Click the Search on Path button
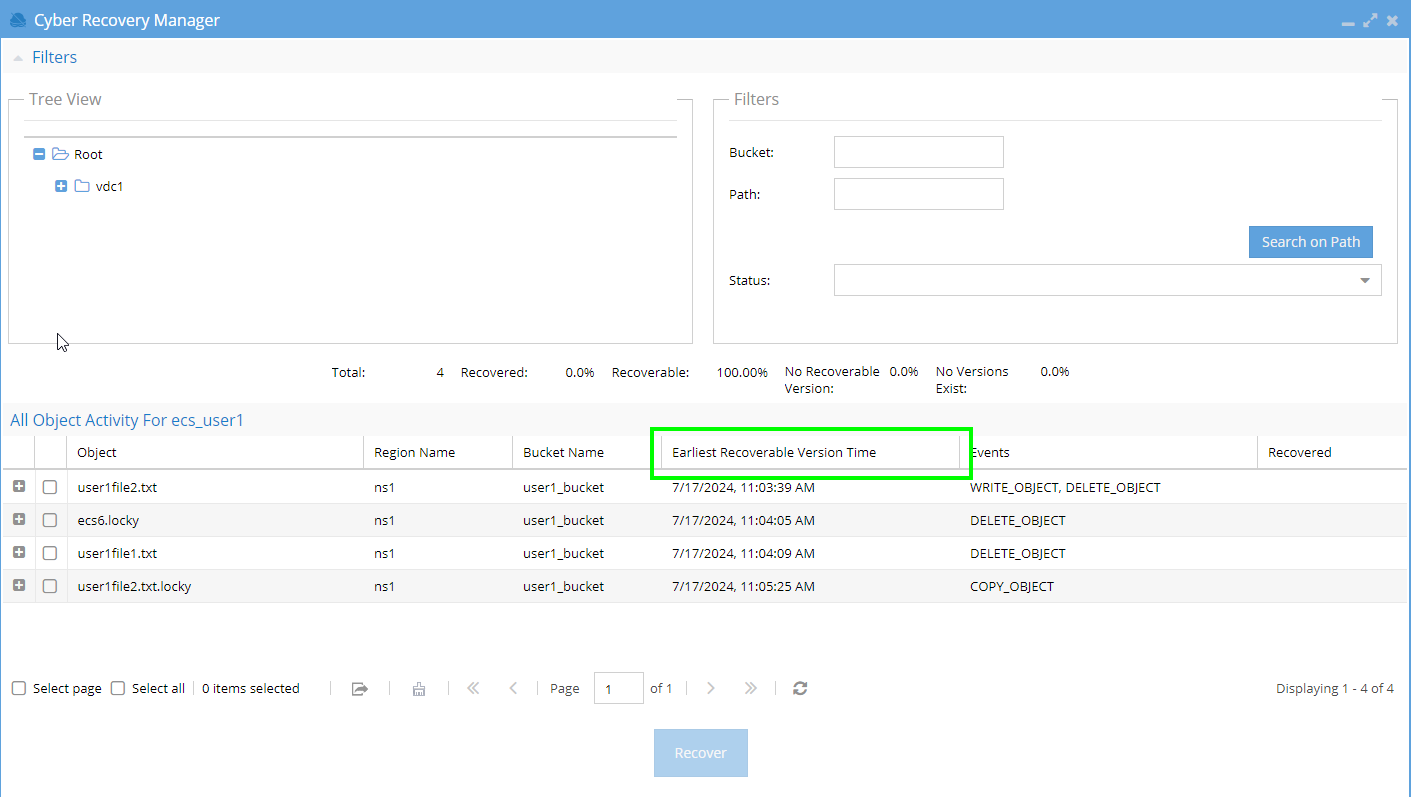 (1310, 241)
